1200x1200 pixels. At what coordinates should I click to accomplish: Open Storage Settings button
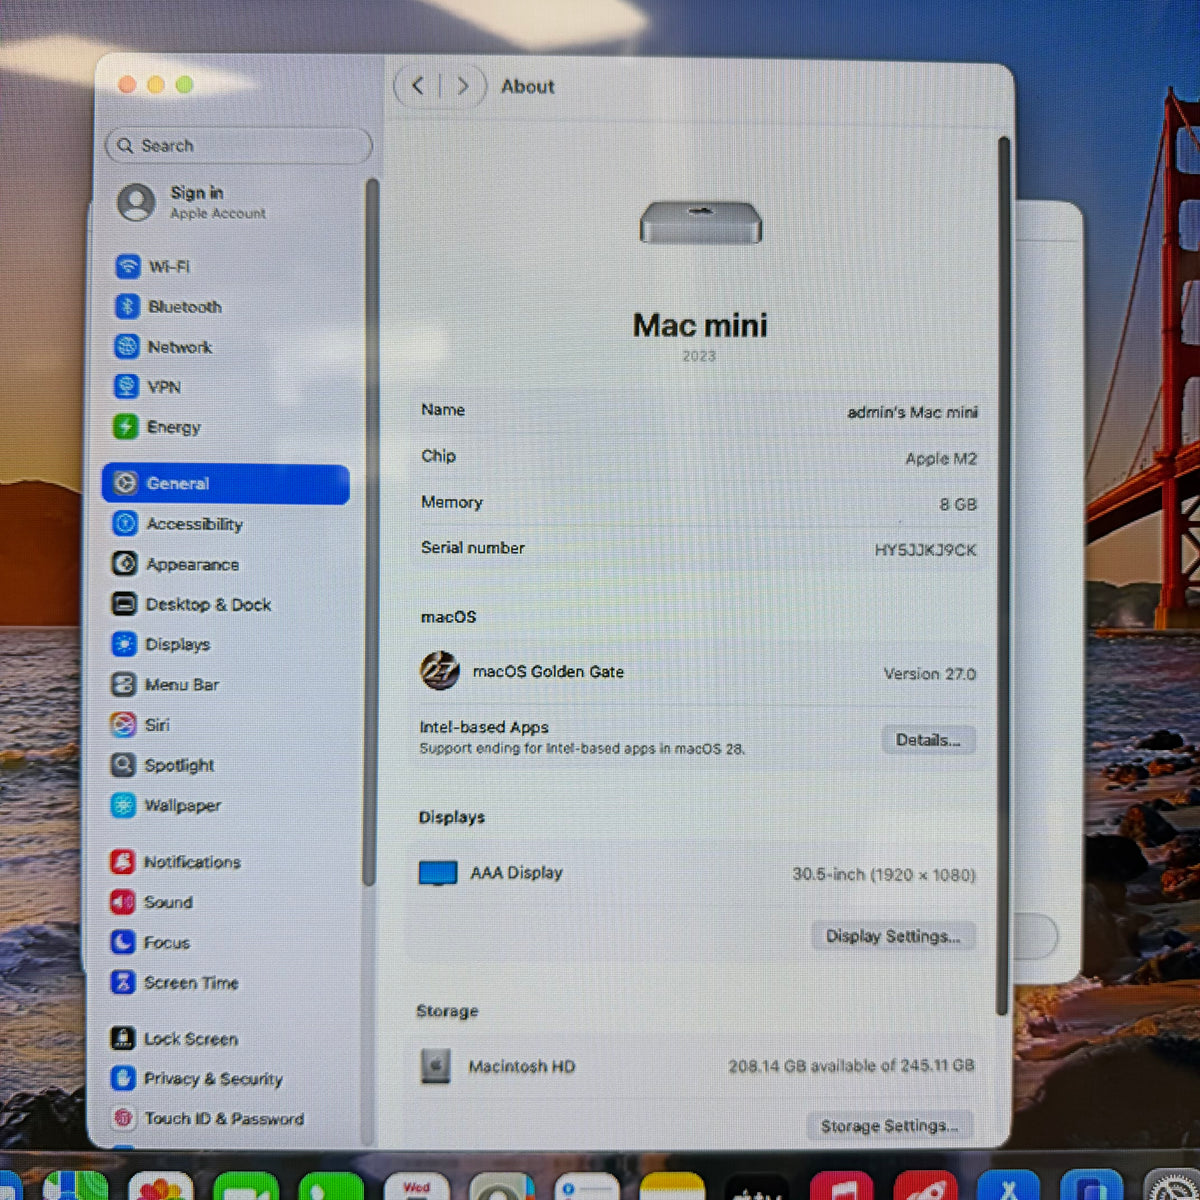(889, 1126)
